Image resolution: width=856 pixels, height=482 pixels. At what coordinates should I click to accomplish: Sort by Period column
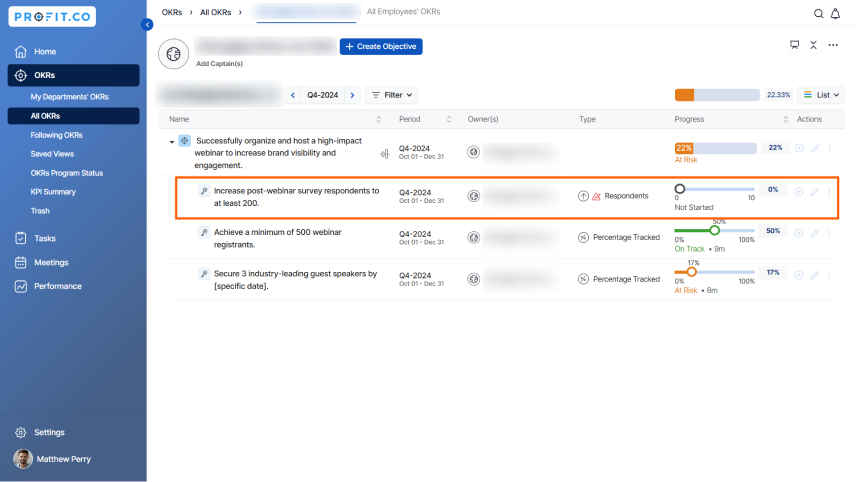[449, 119]
